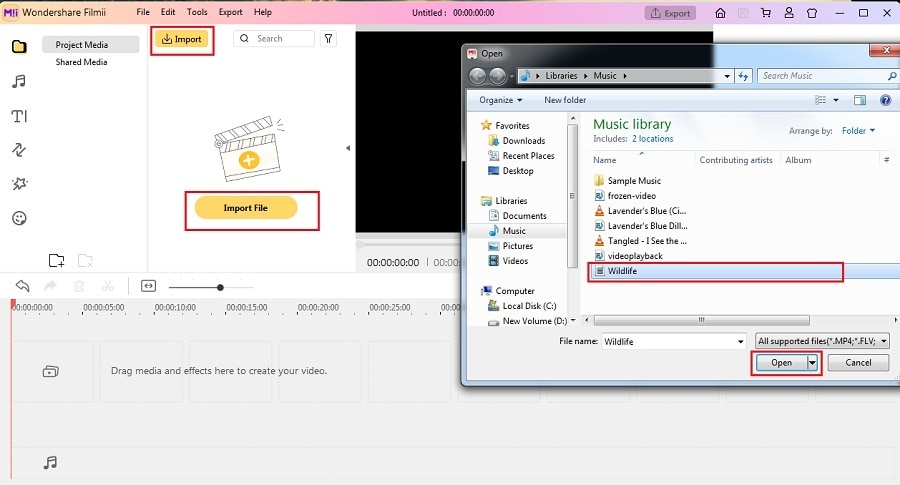The width and height of the screenshot is (900, 485).
Task: Click the 2 locations link
Action: (653, 139)
